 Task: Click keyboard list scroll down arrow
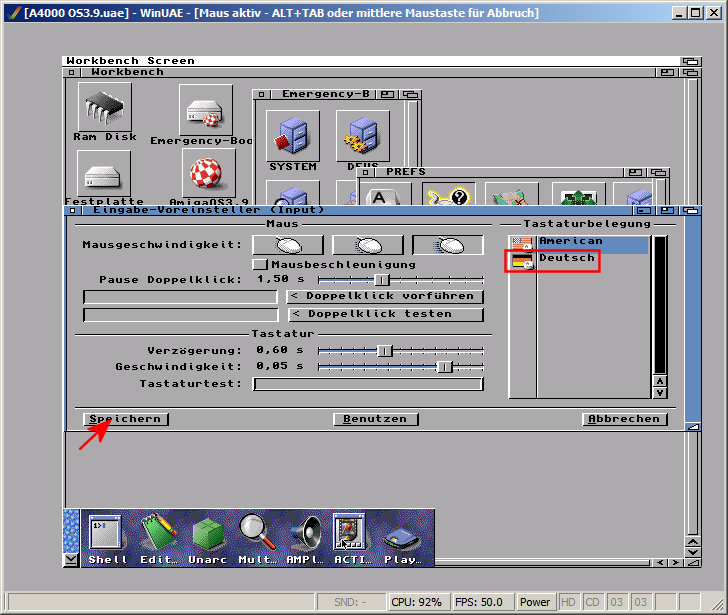click(660, 393)
